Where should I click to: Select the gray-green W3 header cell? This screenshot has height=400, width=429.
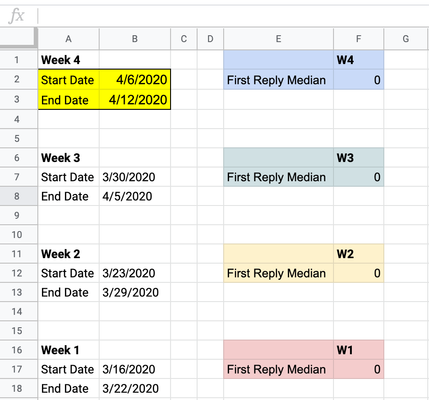[359, 158]
